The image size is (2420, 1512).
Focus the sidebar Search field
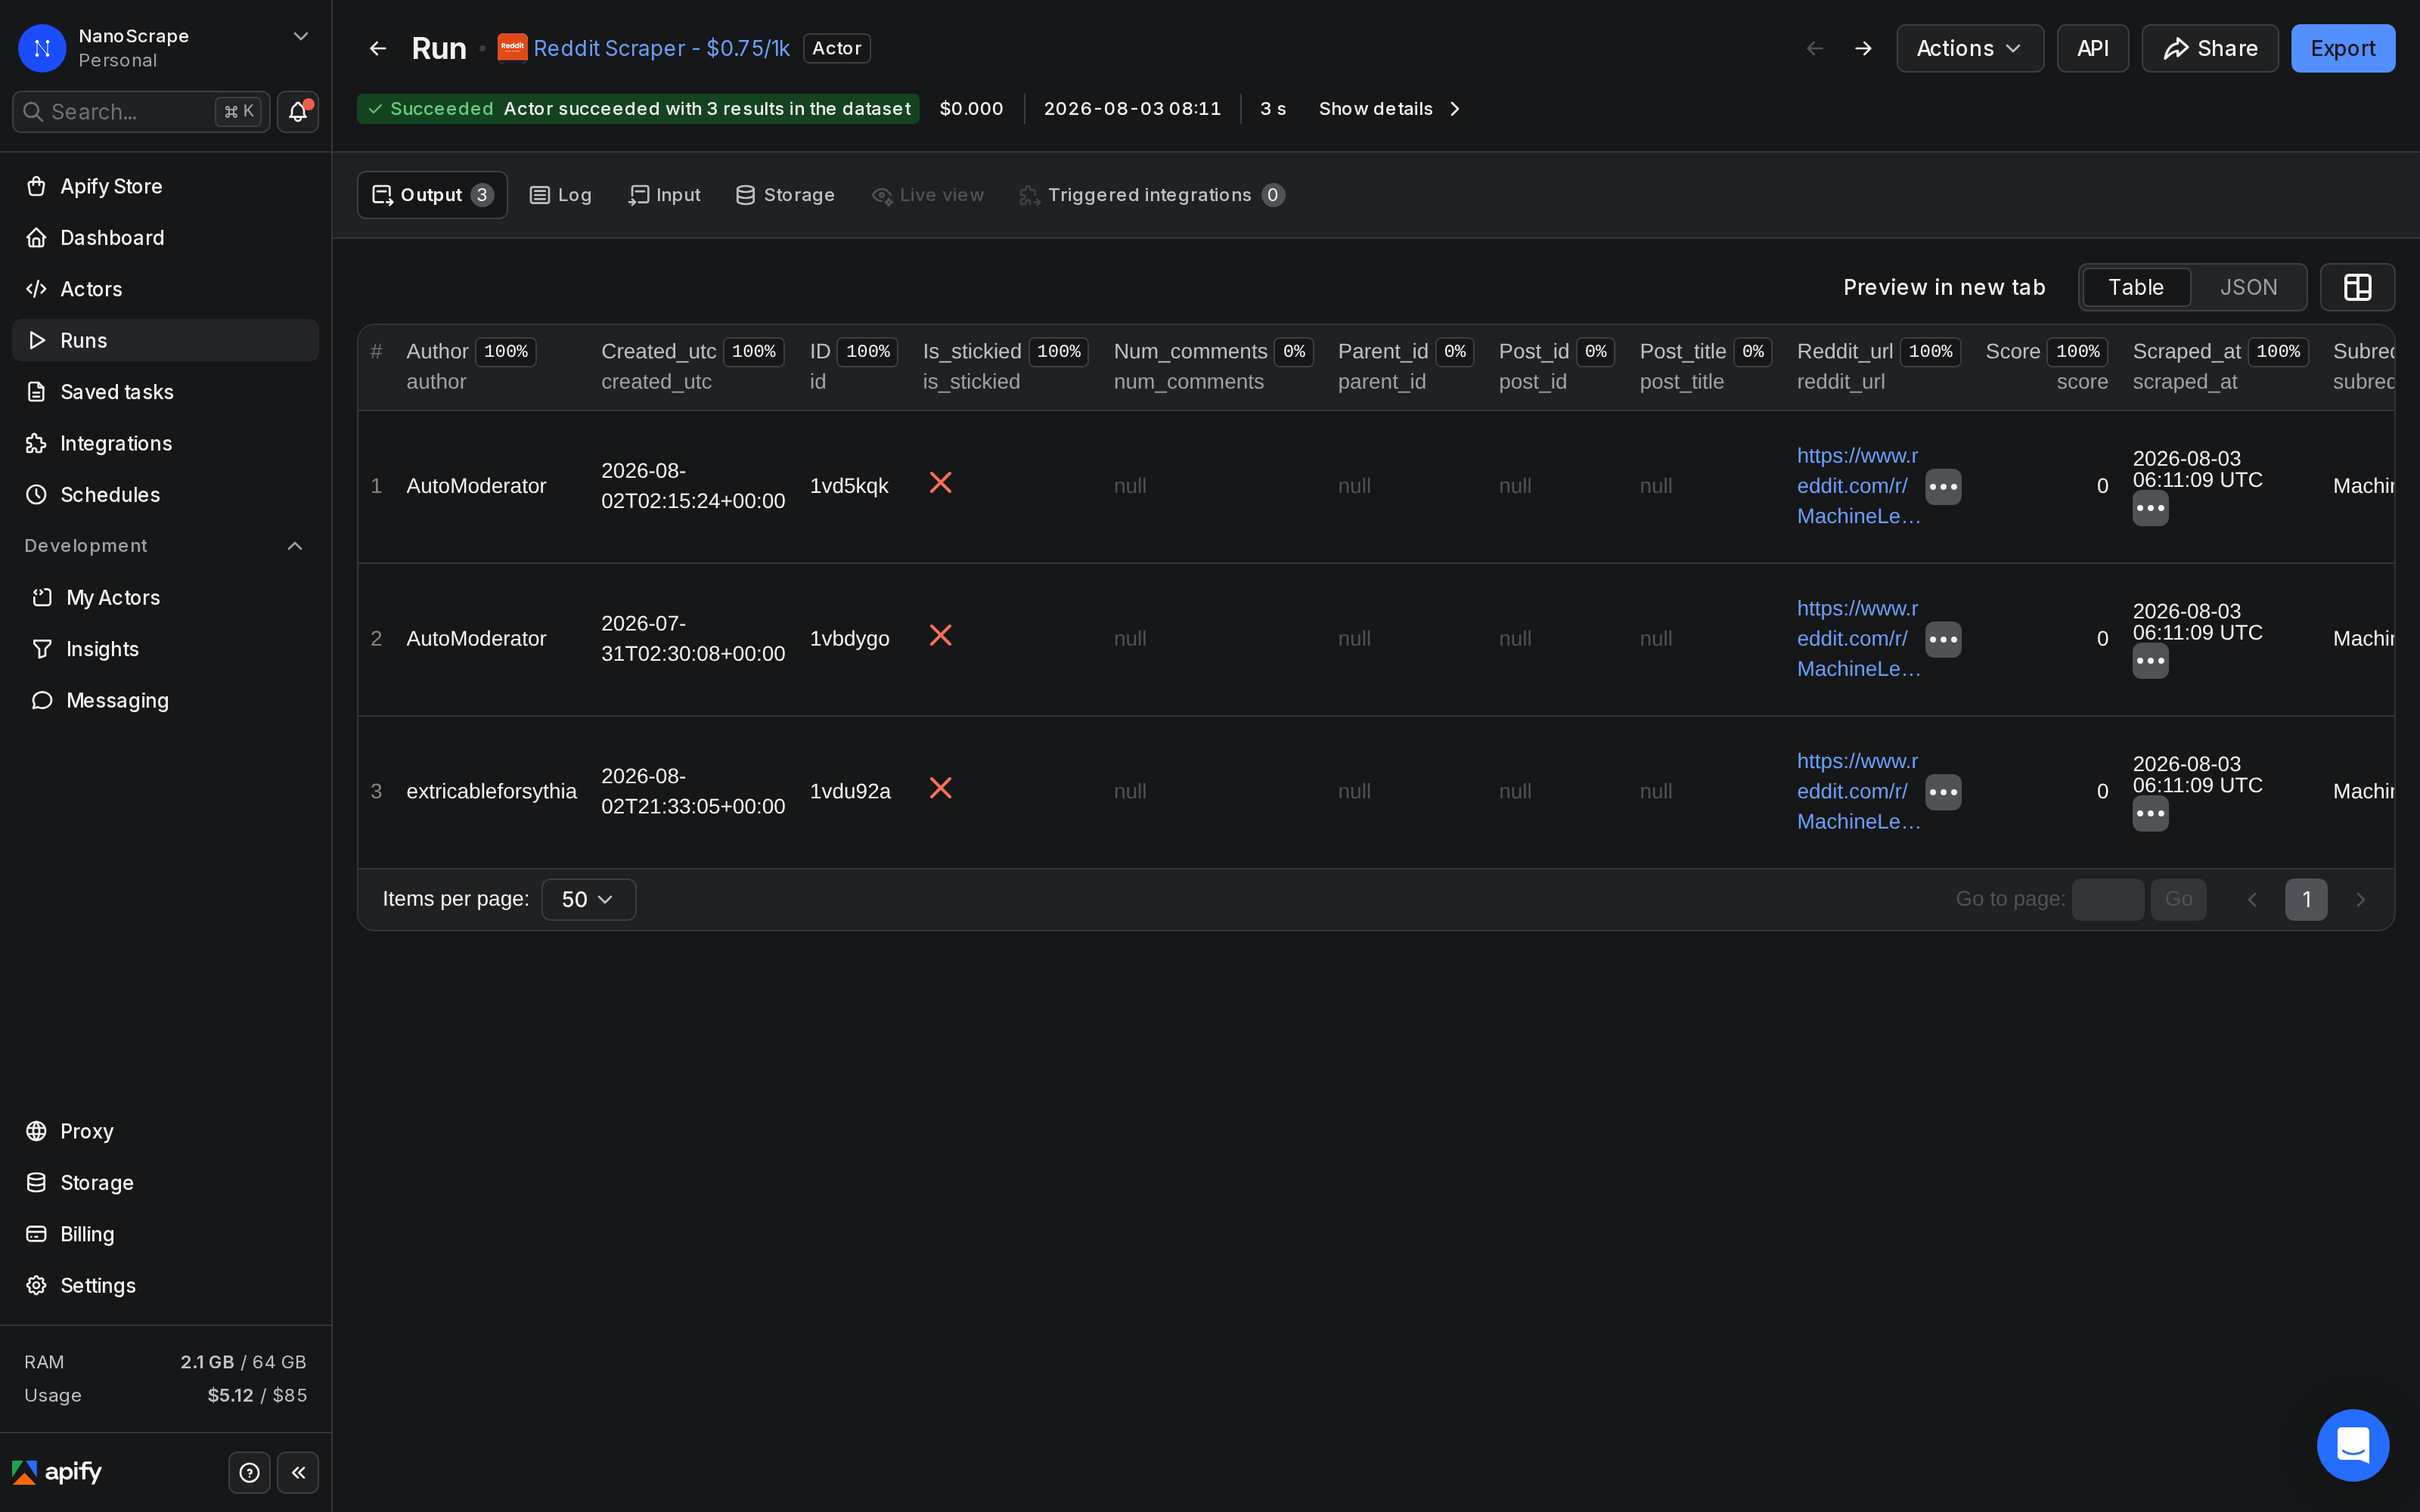(141, 112)
